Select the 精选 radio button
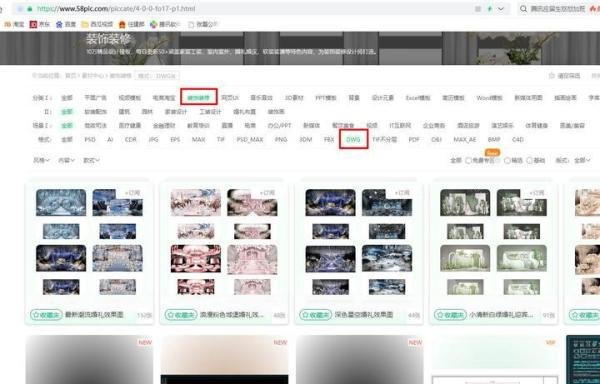Viewport: 600px width, 384px height. pos(507,161)
